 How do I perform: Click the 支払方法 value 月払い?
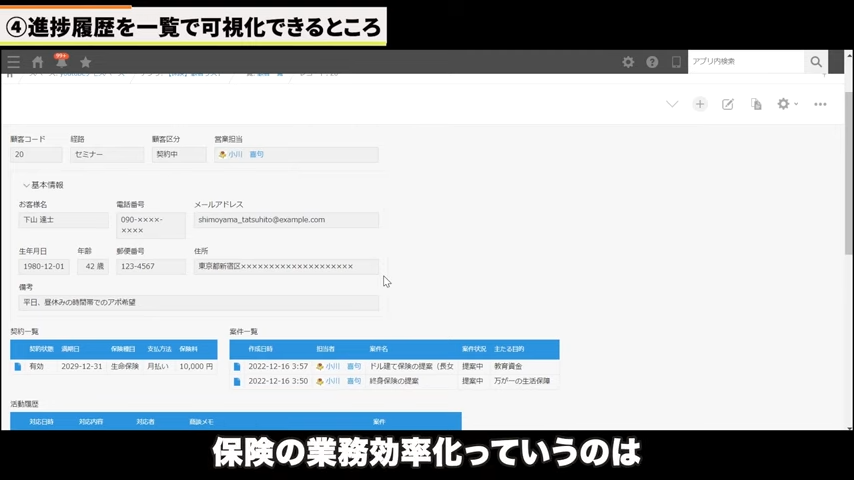coord(158,367)
